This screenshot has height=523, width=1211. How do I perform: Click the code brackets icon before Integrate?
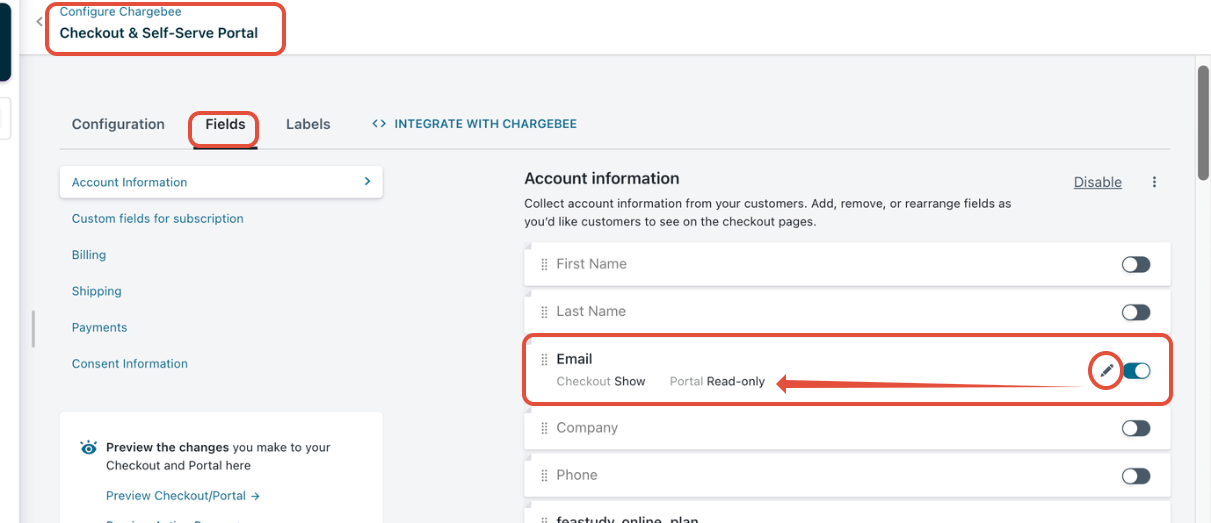[x=379, y=124]
